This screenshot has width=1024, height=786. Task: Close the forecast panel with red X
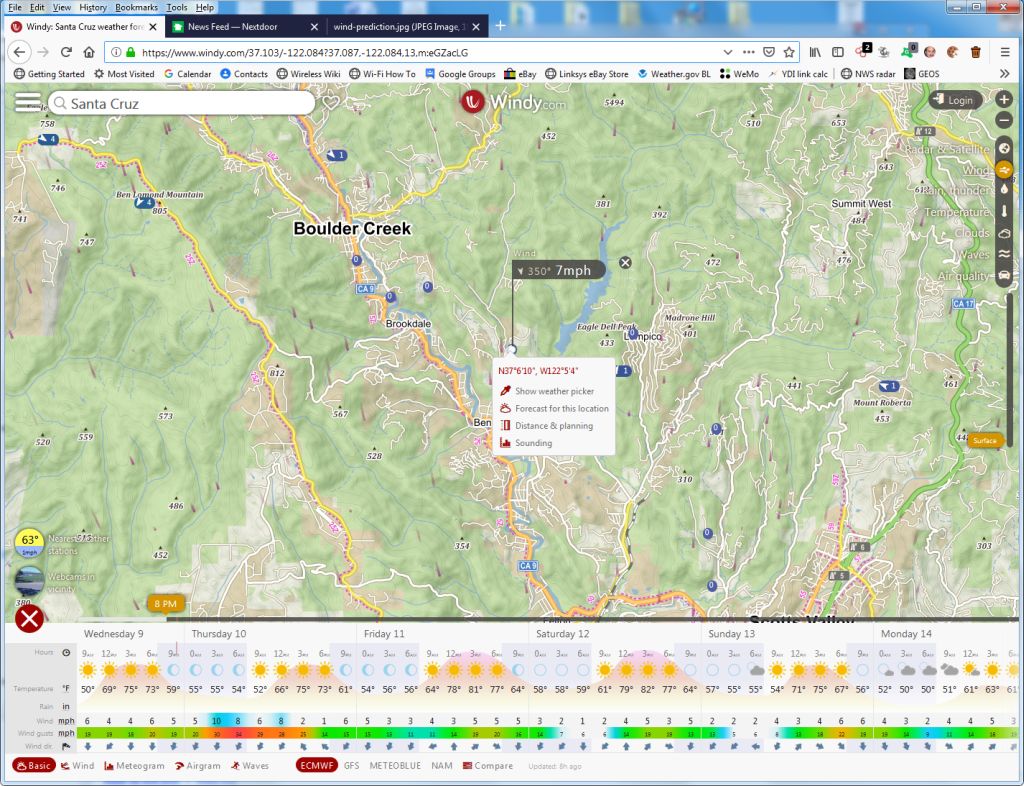tap(30, 619)
